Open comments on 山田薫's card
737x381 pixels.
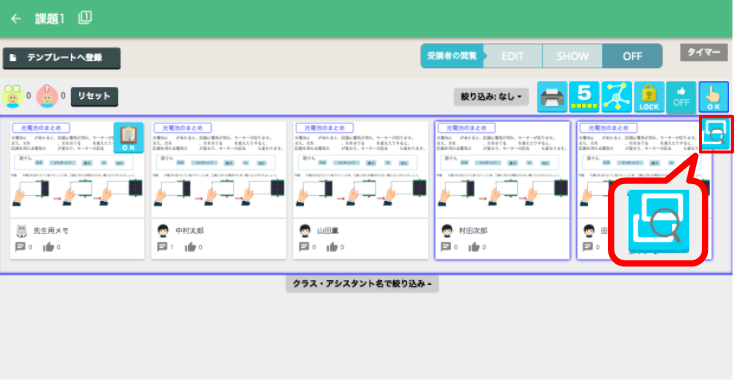[x=304, y=247]
